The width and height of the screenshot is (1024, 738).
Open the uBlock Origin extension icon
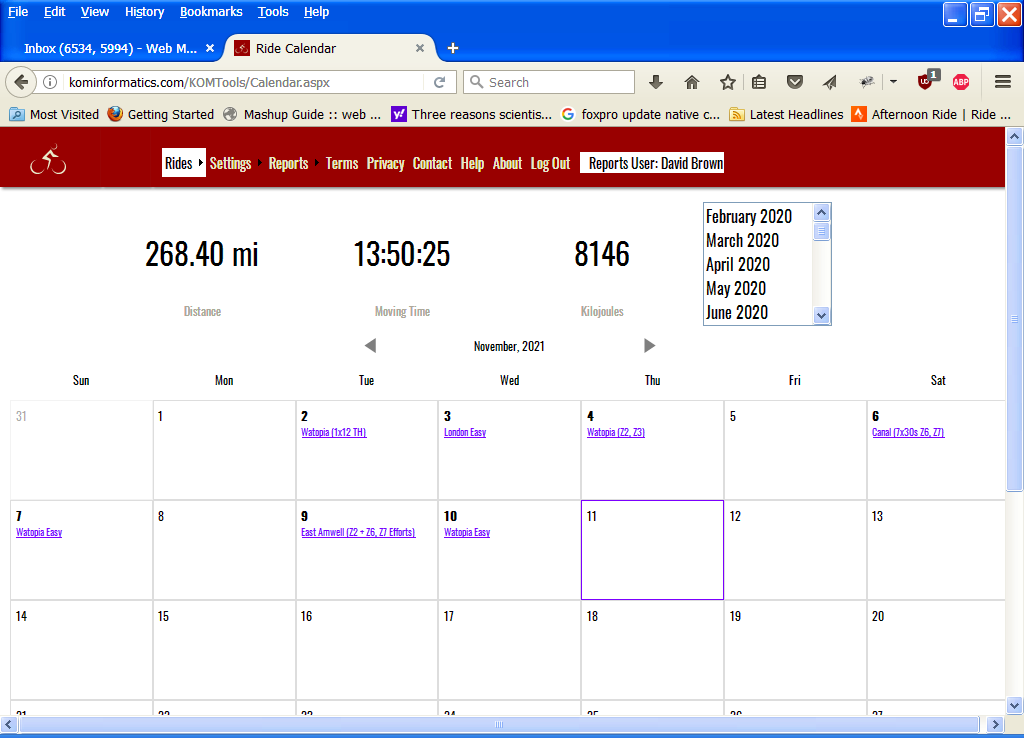tap(926, 81)
